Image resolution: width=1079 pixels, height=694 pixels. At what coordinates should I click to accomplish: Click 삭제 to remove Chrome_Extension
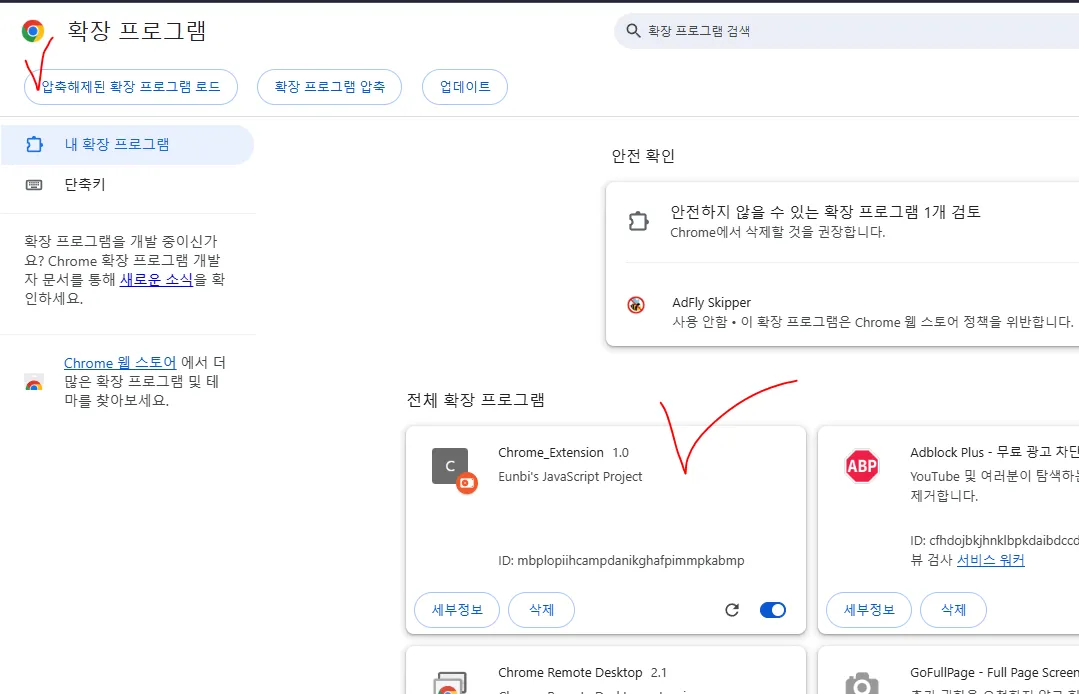542,610
